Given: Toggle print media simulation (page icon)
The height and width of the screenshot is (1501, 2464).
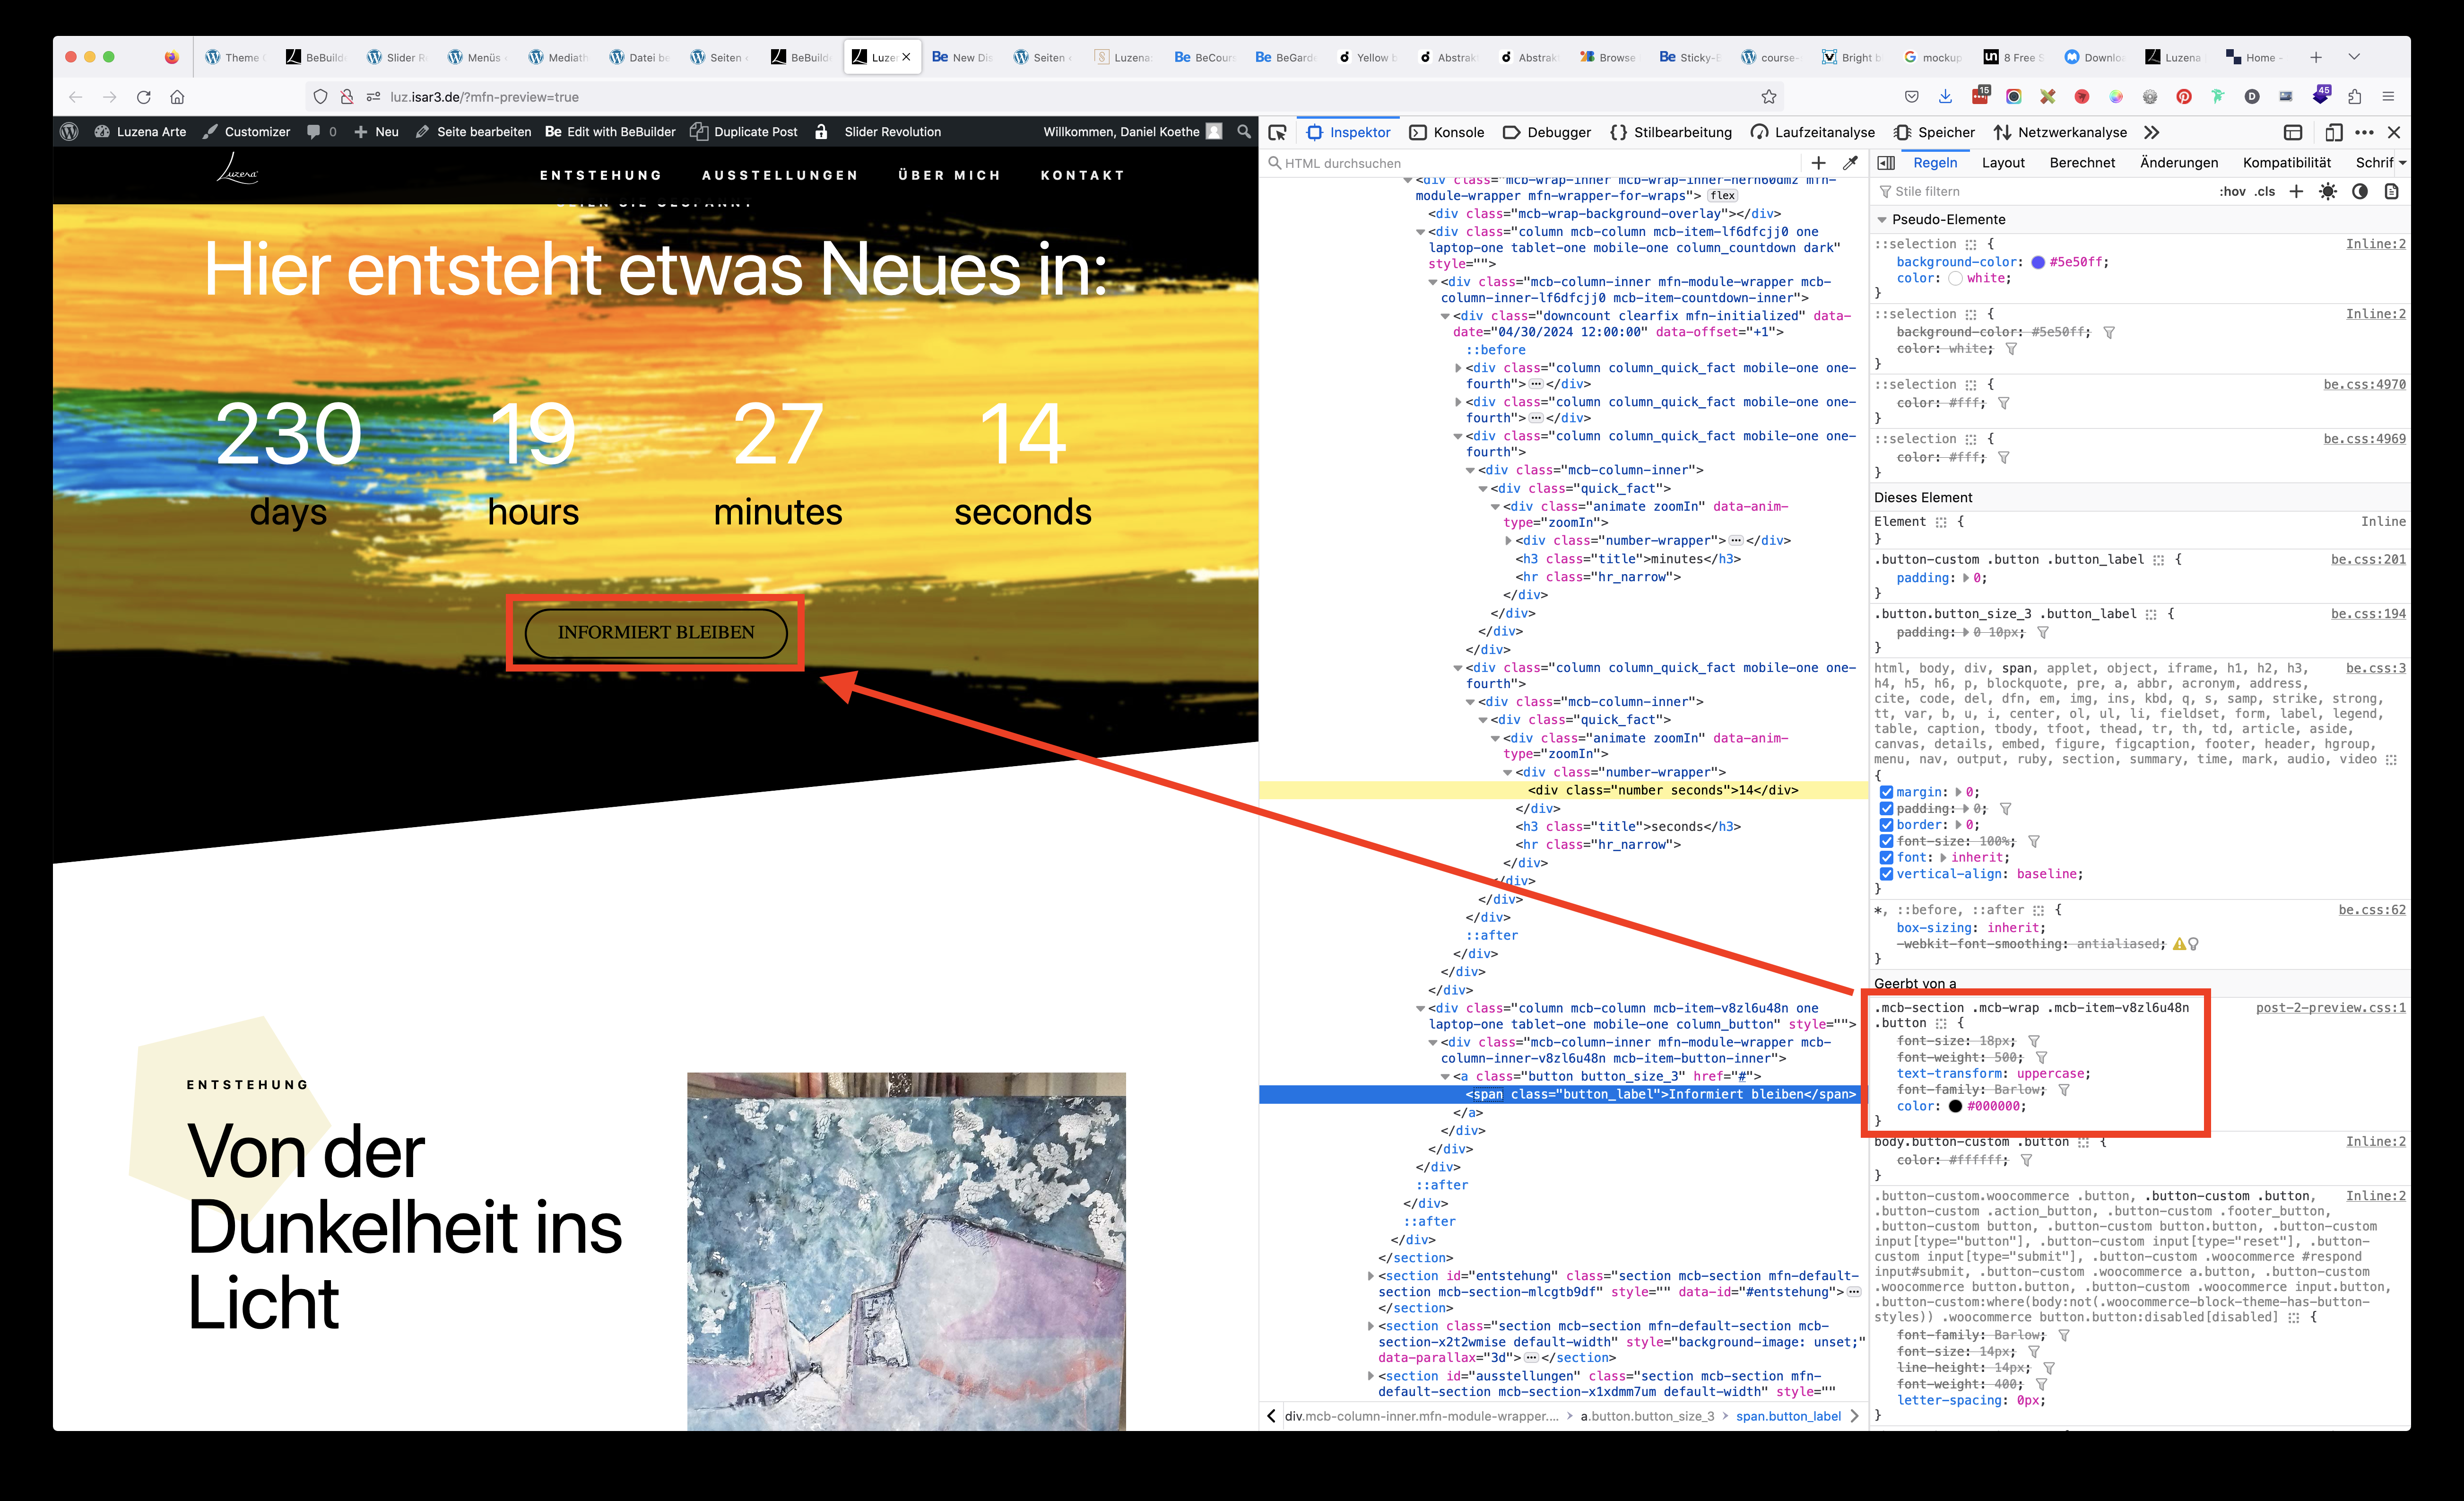Looking at the screenshot, I should [x=2392, y=191].
